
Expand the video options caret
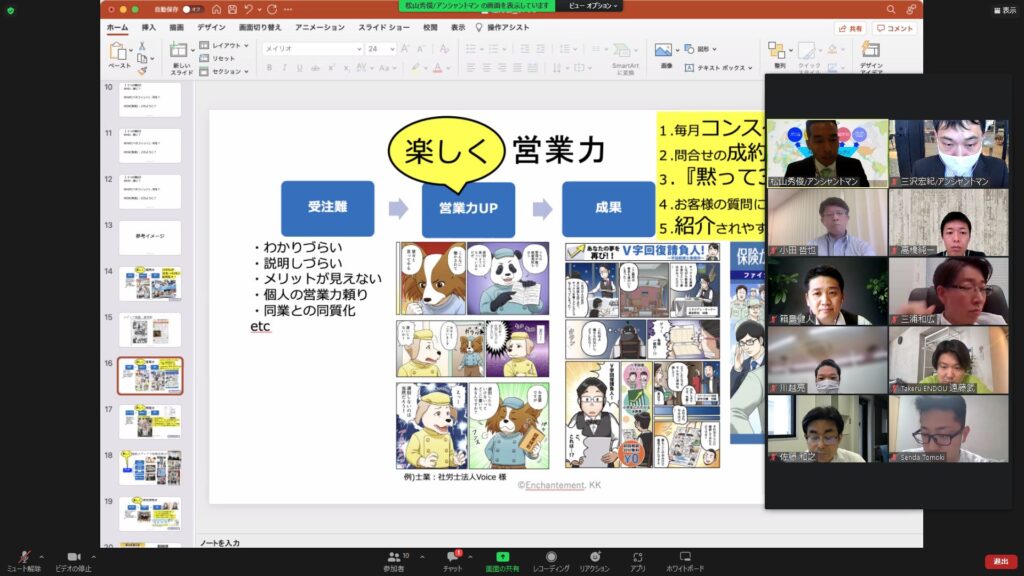pos(93,557)
